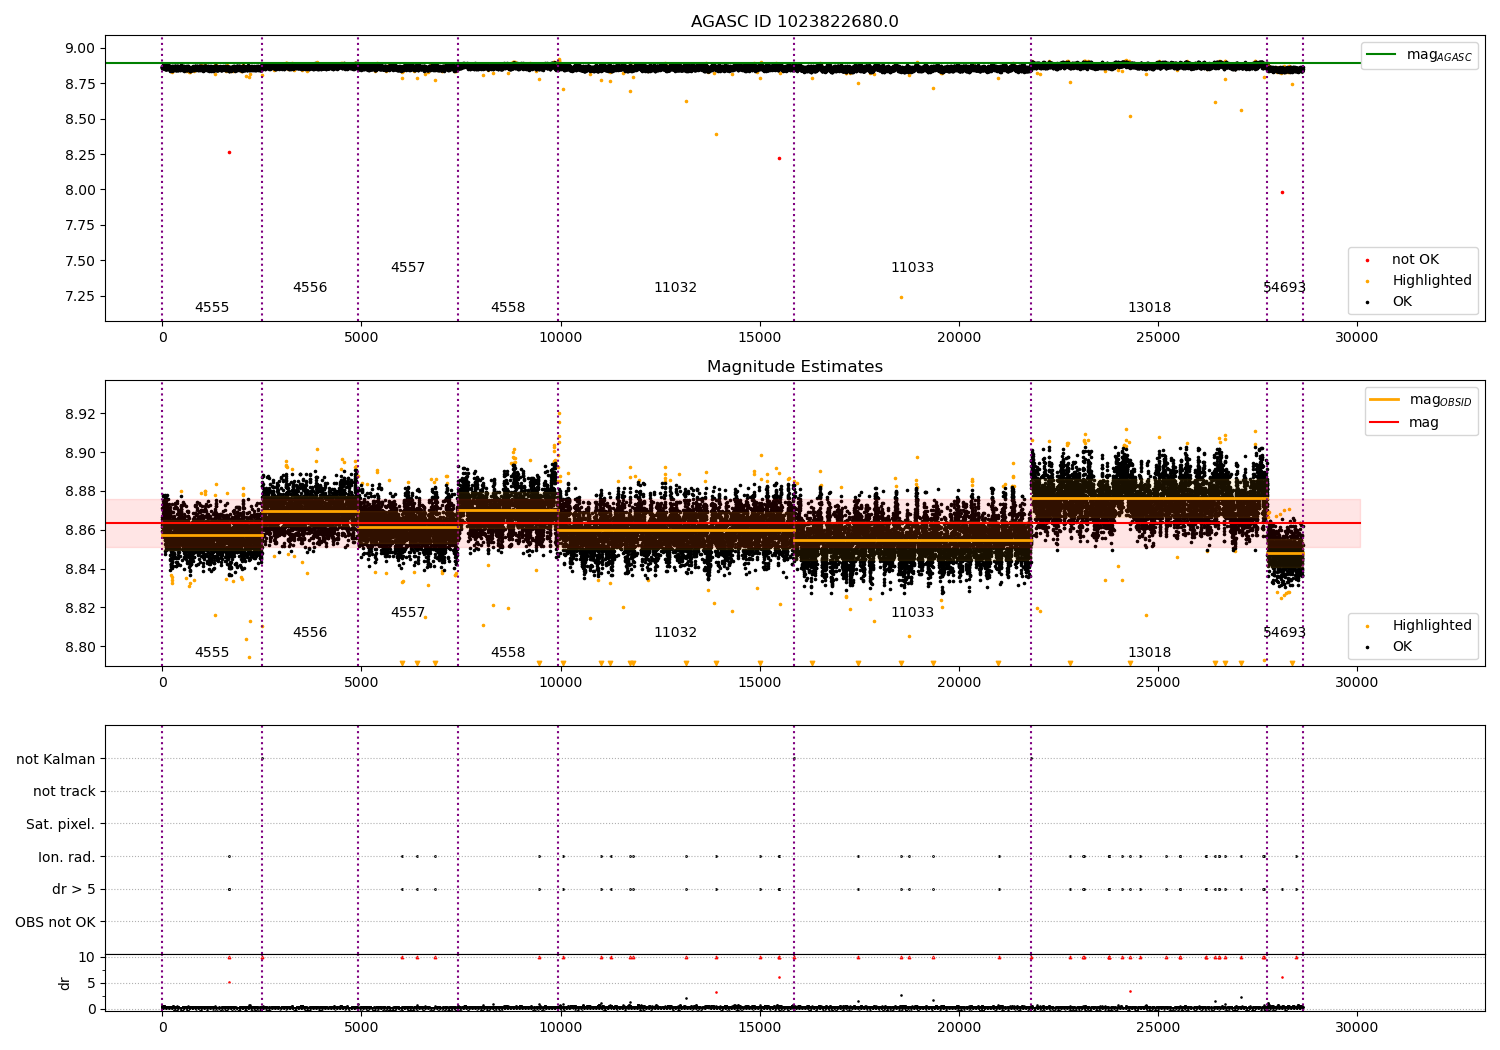This screenshot has width=1500, height=1050.
Task: Click OBSID label 11033 in the top plot
Action: pos(913,268)
